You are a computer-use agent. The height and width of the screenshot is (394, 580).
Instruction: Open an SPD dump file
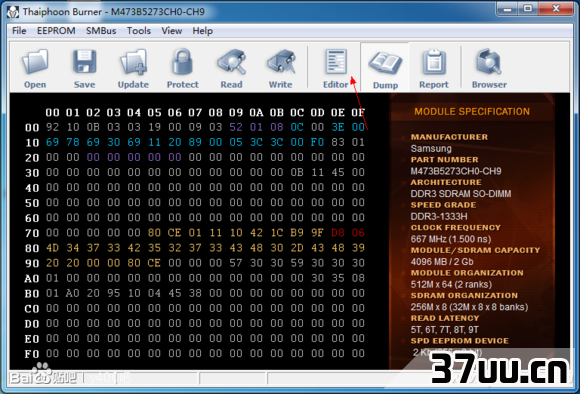coord(35,68)
